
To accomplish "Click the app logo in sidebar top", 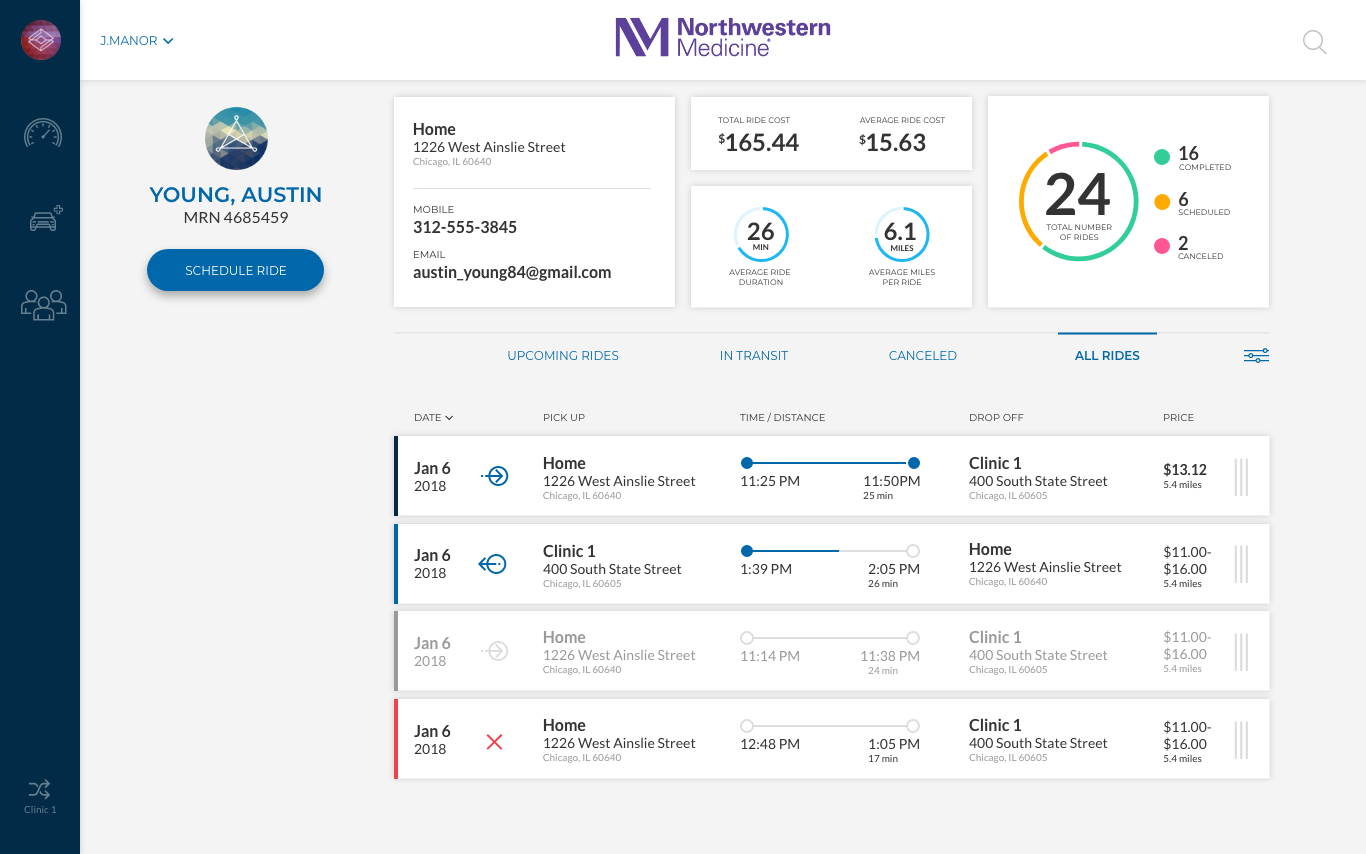I will click(41, 40).
